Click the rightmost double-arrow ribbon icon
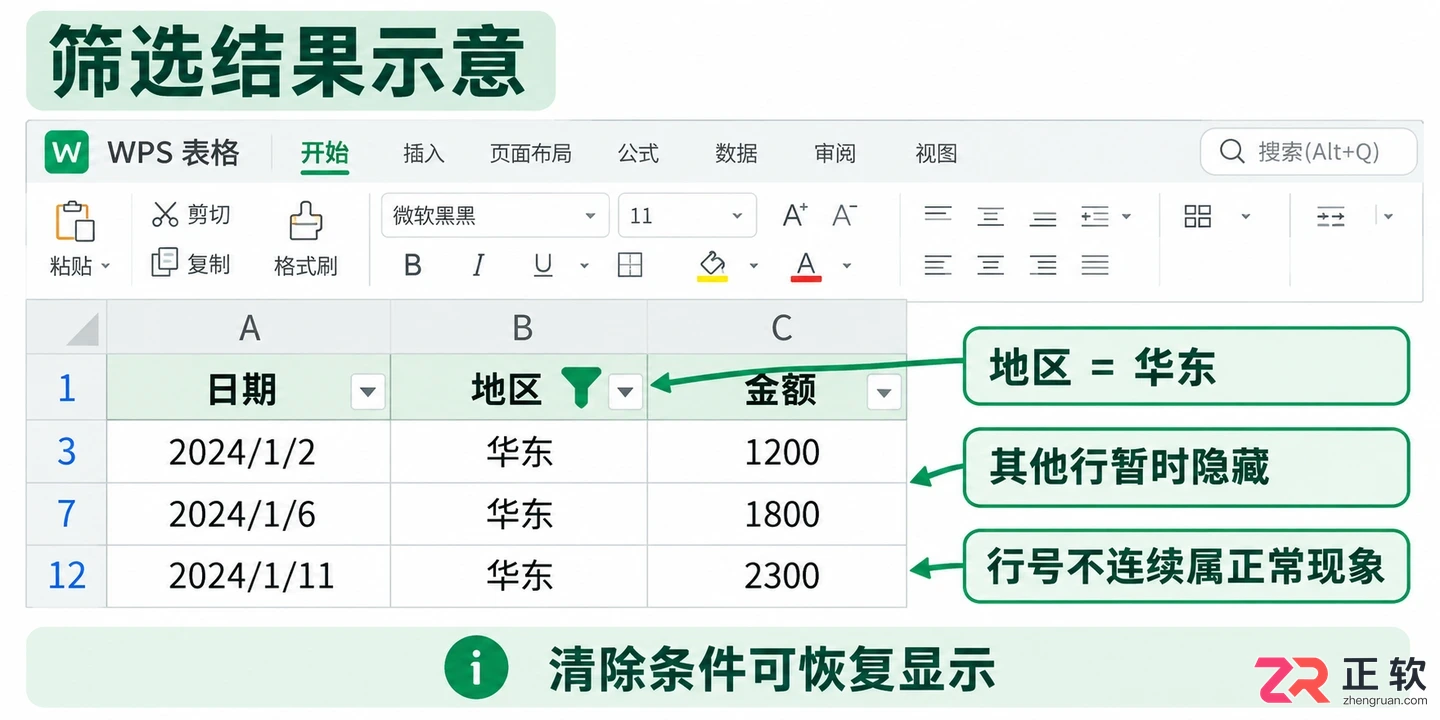The image size is (1440, 720). 1331,216
